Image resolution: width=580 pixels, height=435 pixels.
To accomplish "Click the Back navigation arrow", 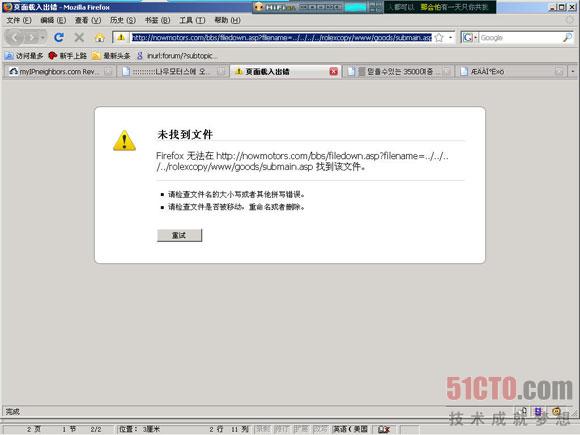I will coord(15,37).
